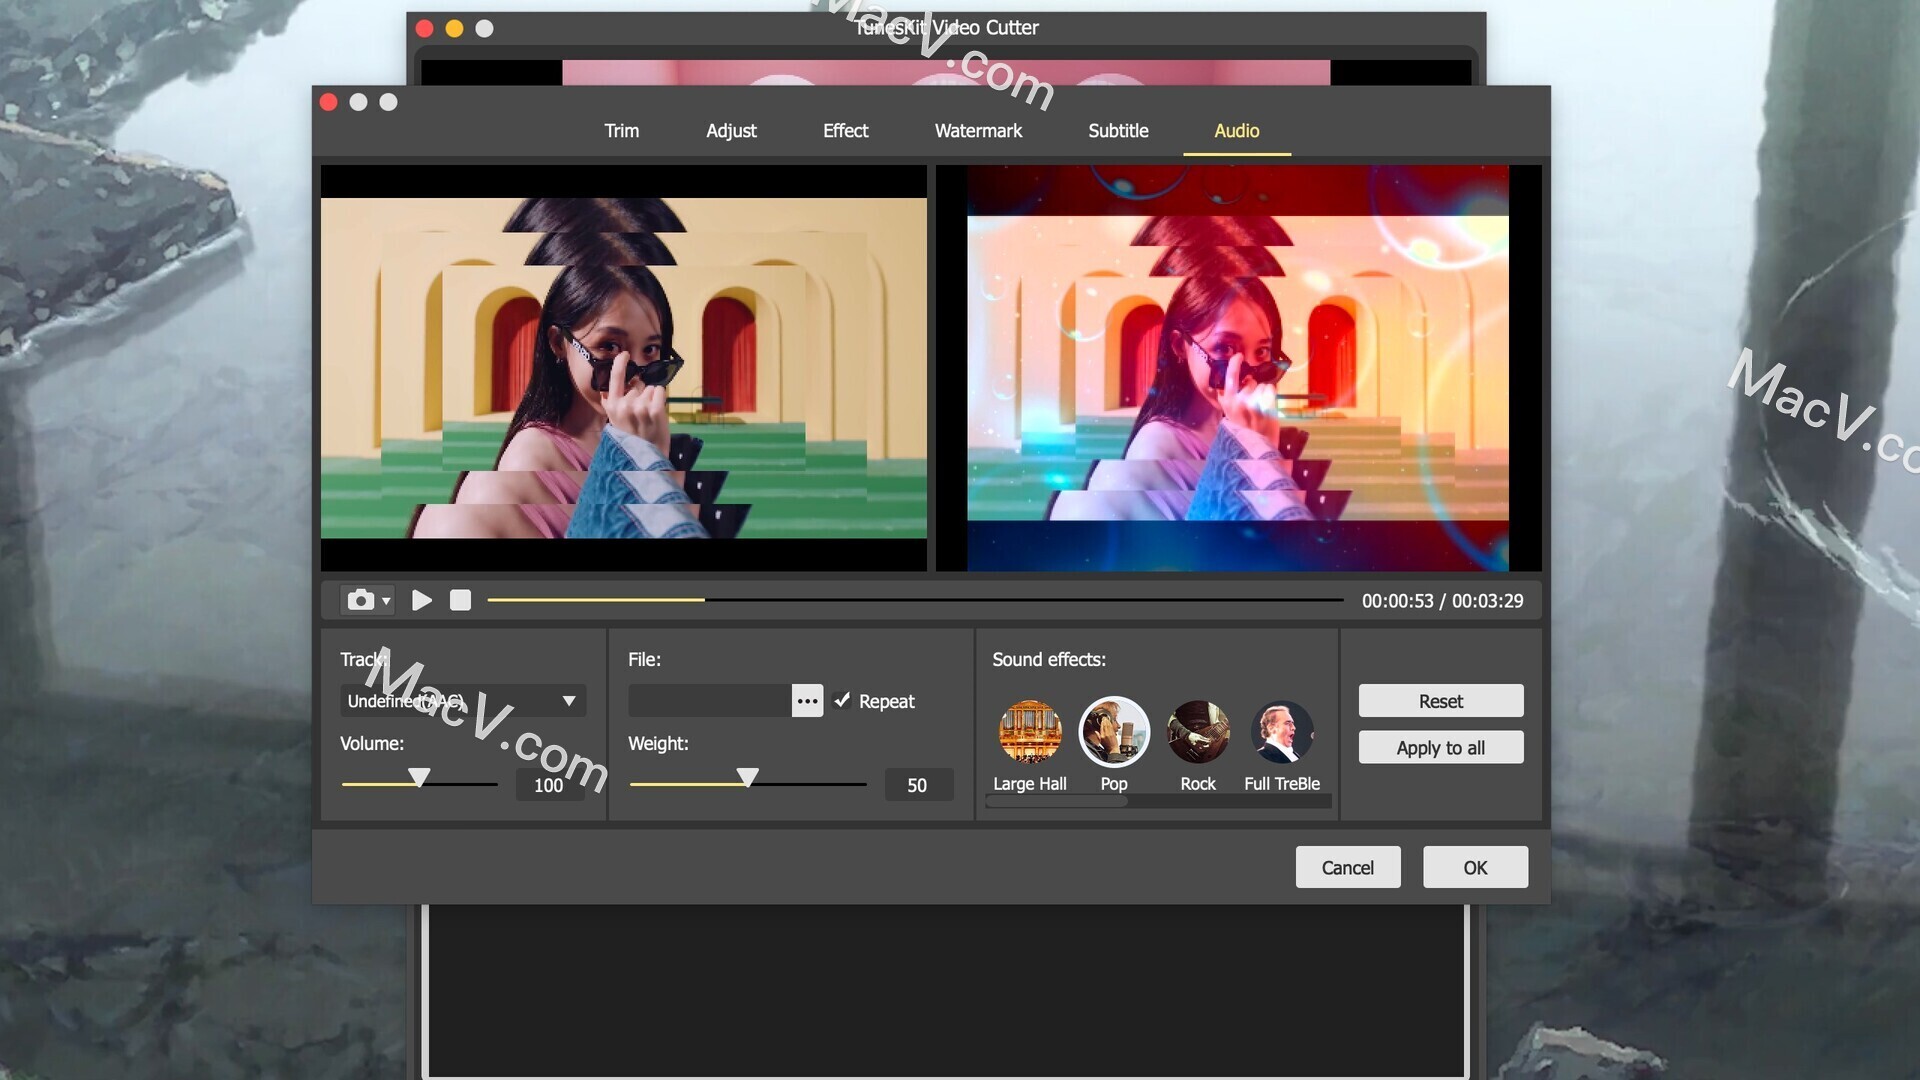Open the Watermark tab

978,131
